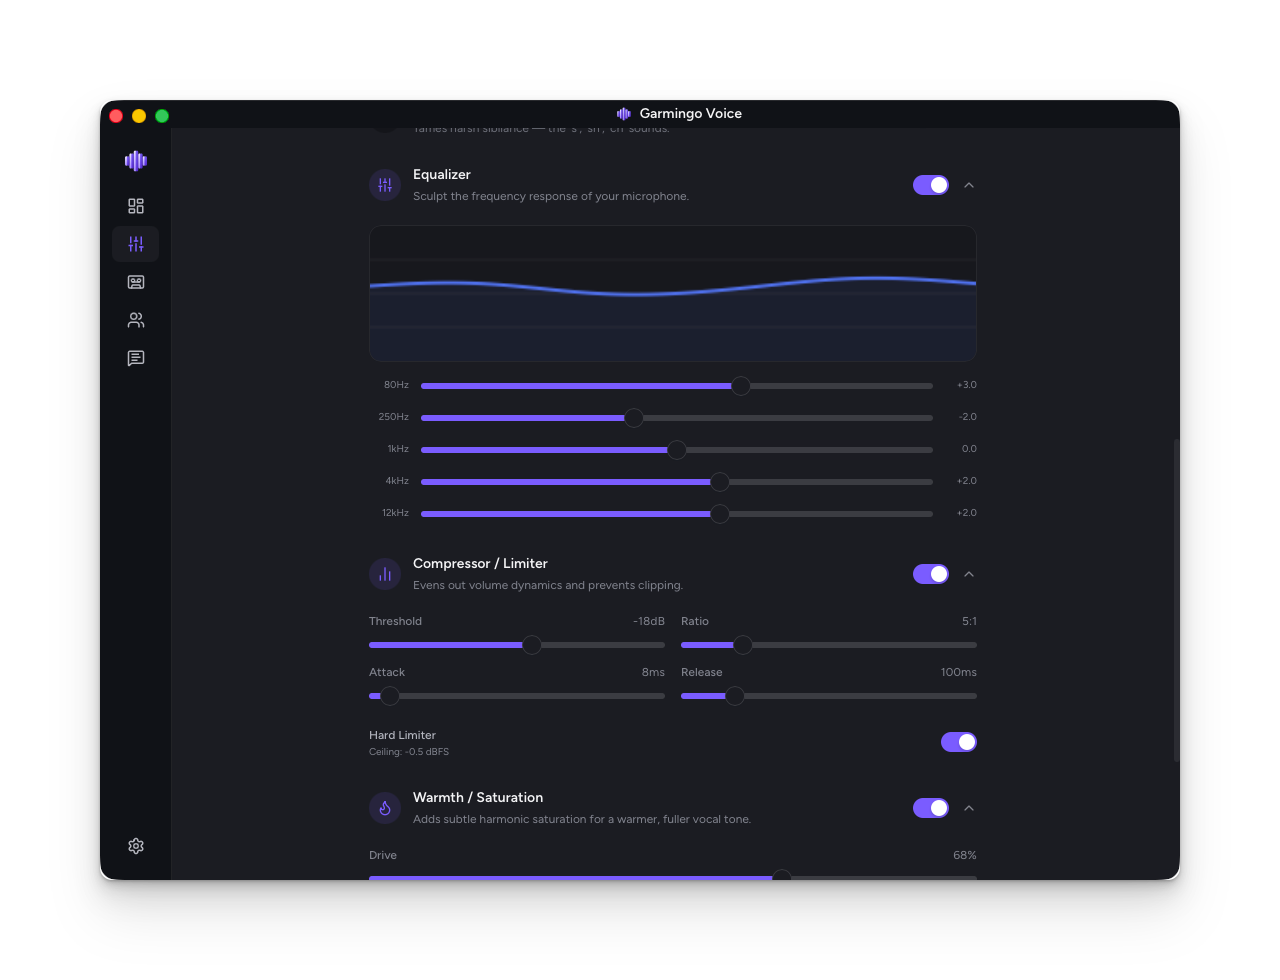This screenshot has height=980, width=1280.
Task: Select the effects sliders icon in sidebar
Action: click(x=136, y=244)
